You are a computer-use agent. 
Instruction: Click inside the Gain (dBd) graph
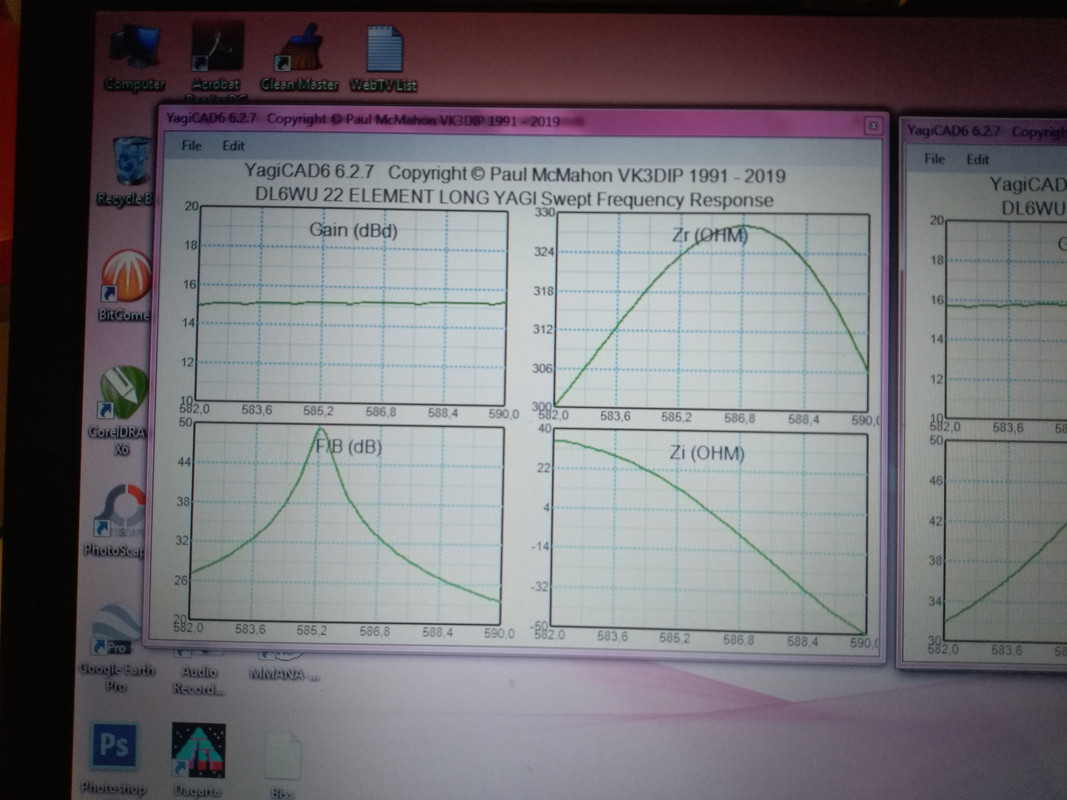[x=351, y=307]
